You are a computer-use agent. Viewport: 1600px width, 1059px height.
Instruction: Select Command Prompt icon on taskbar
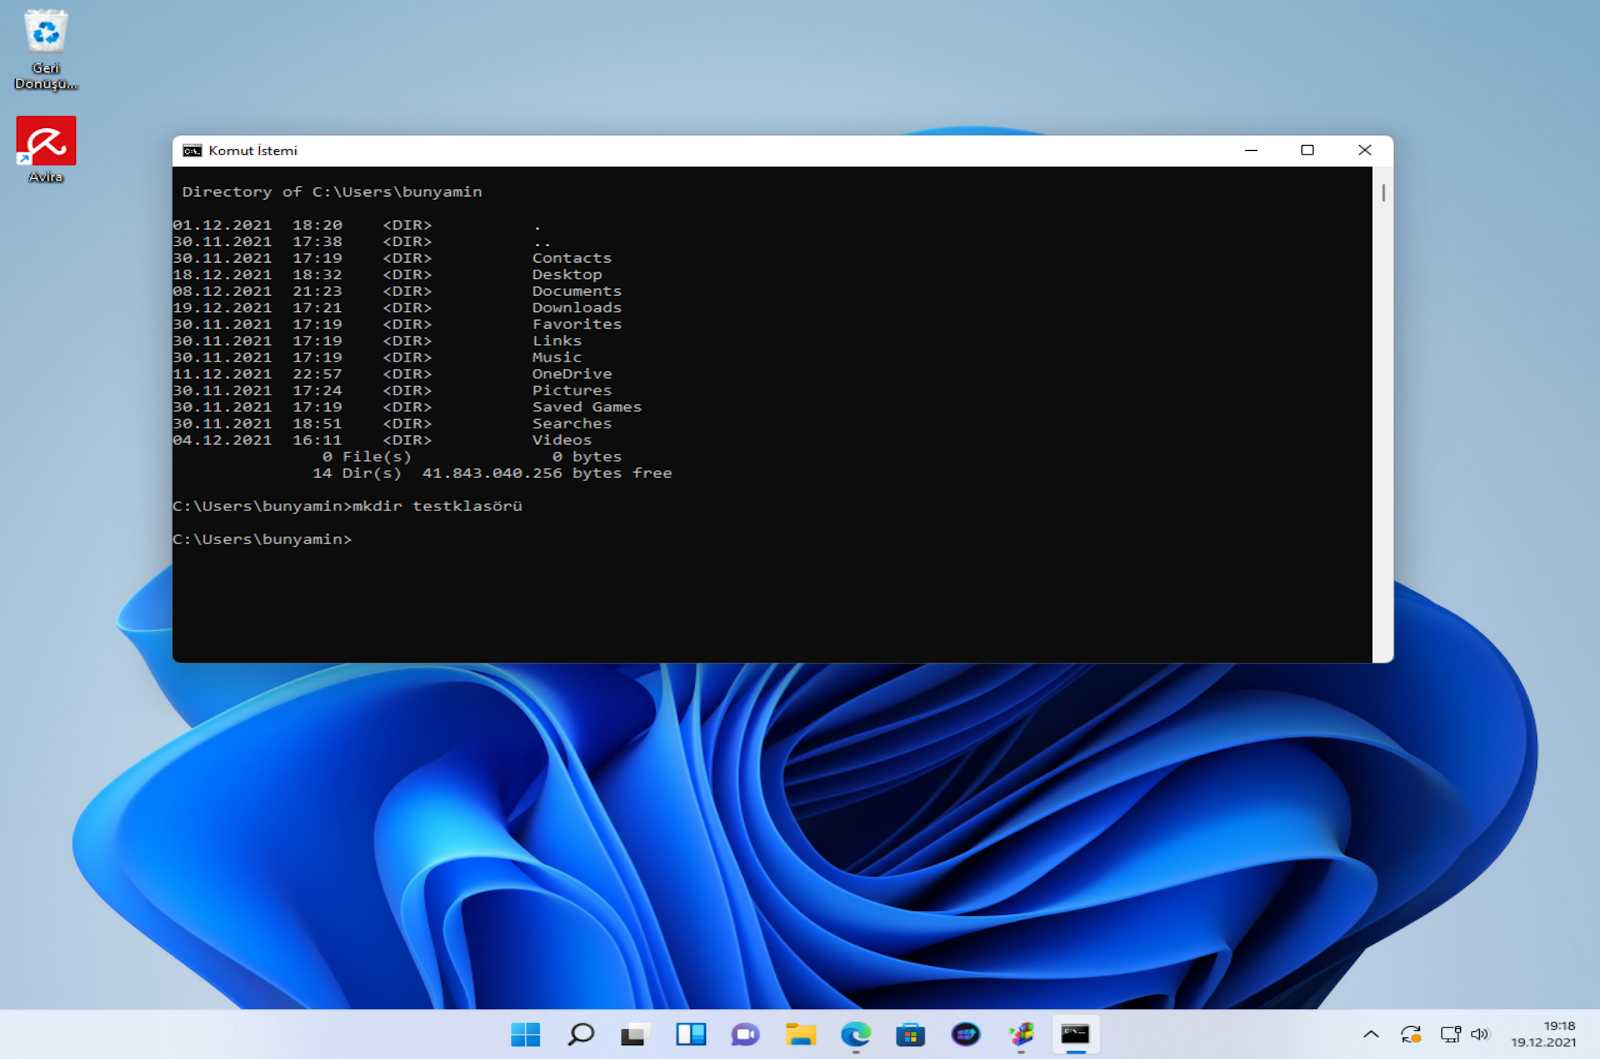1075,1034
